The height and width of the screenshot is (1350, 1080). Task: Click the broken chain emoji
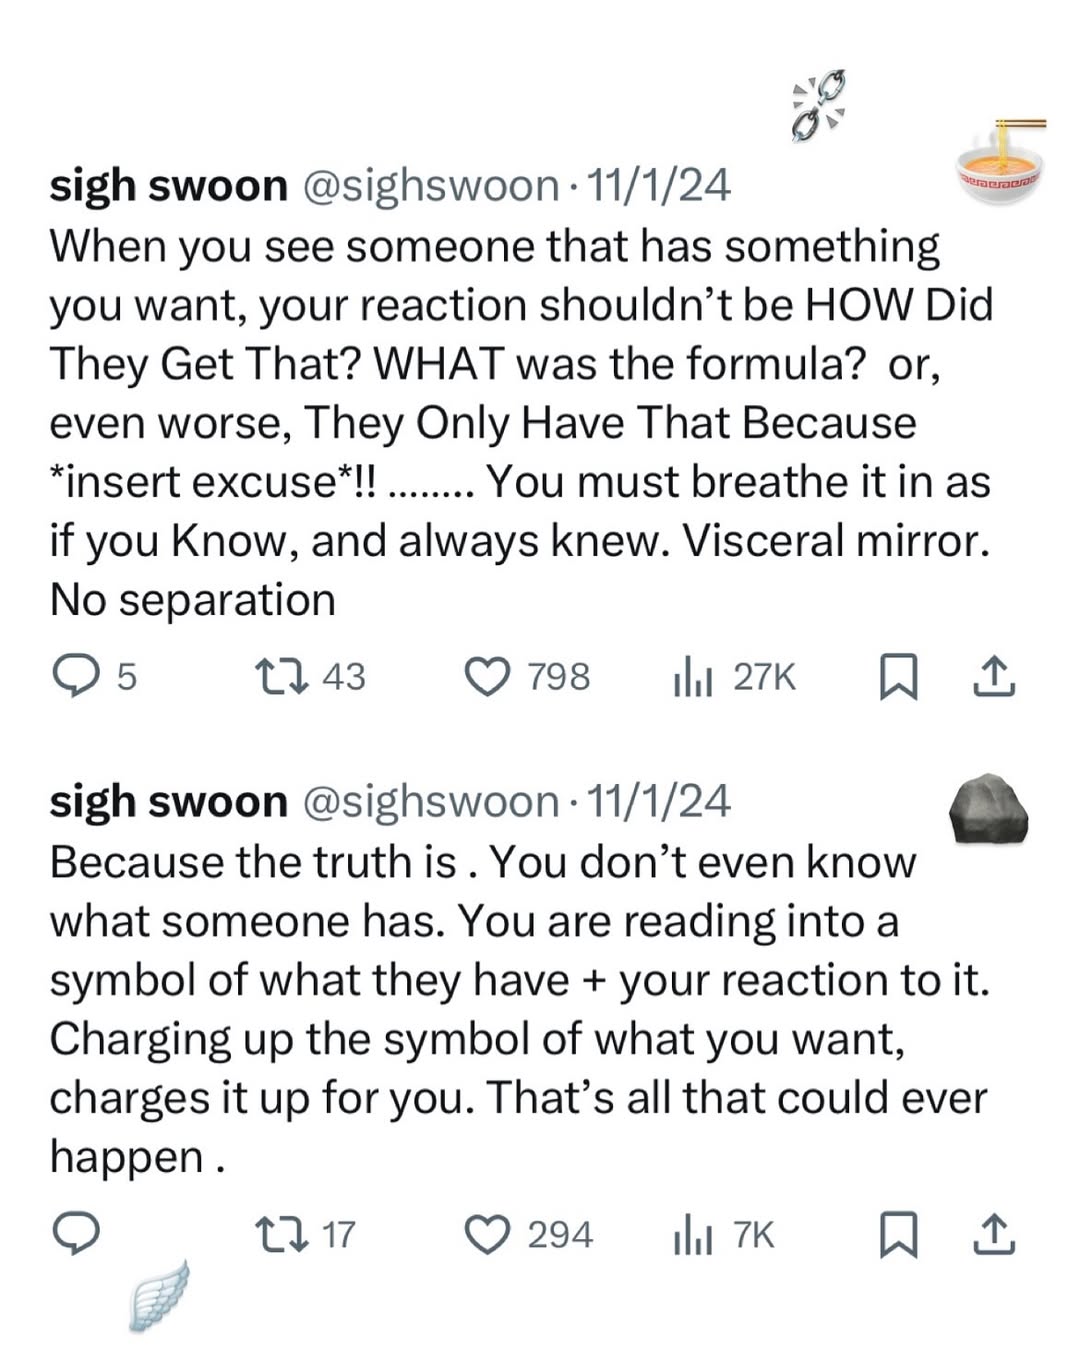click(x=818, y=104)
